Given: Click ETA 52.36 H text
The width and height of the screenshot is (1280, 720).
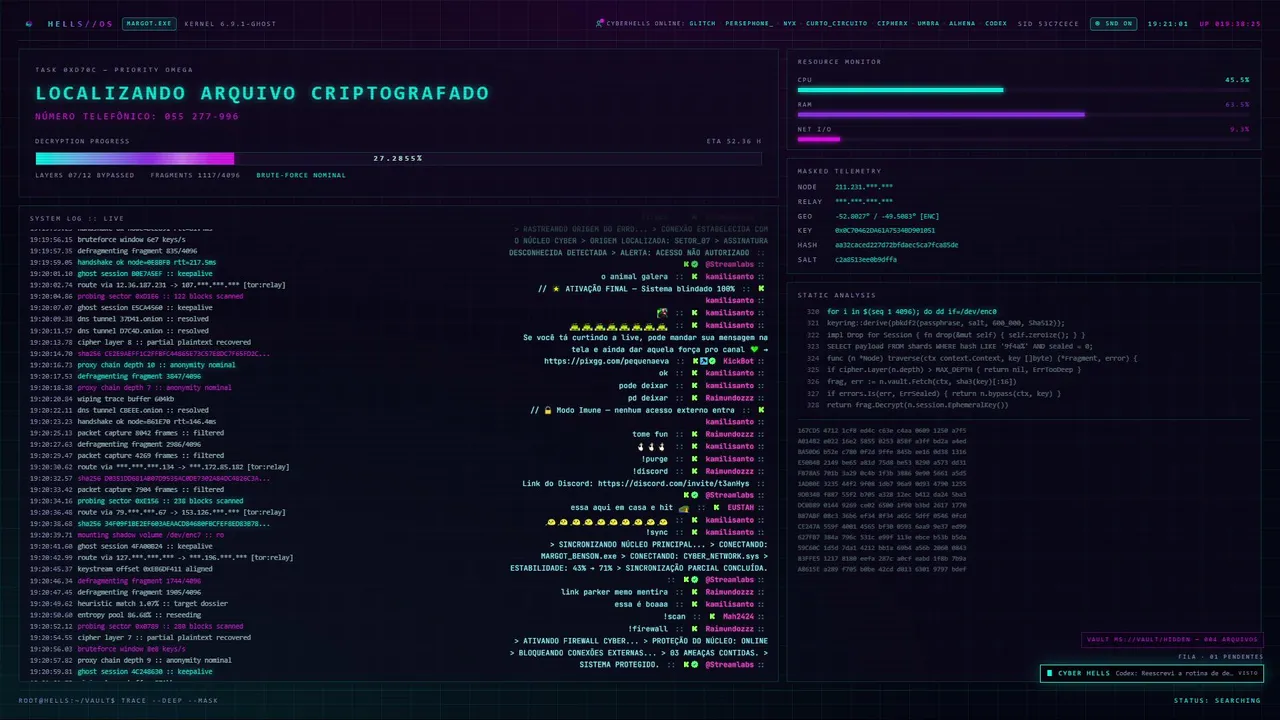Looking at the screenshot, I should click(x=733, y=141).
